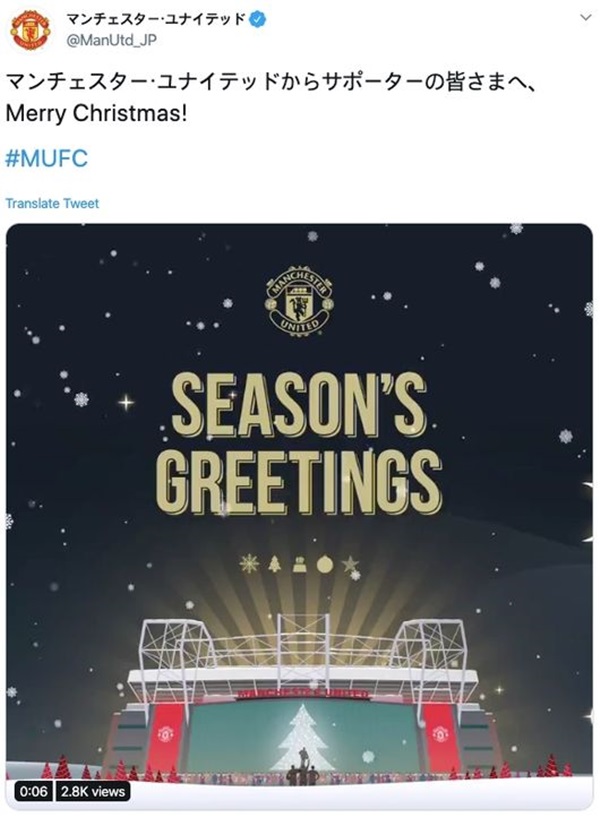Click the 0:06 video duration badge
Viewport: 600px width, 817px height.
click(x=33, y=791)
